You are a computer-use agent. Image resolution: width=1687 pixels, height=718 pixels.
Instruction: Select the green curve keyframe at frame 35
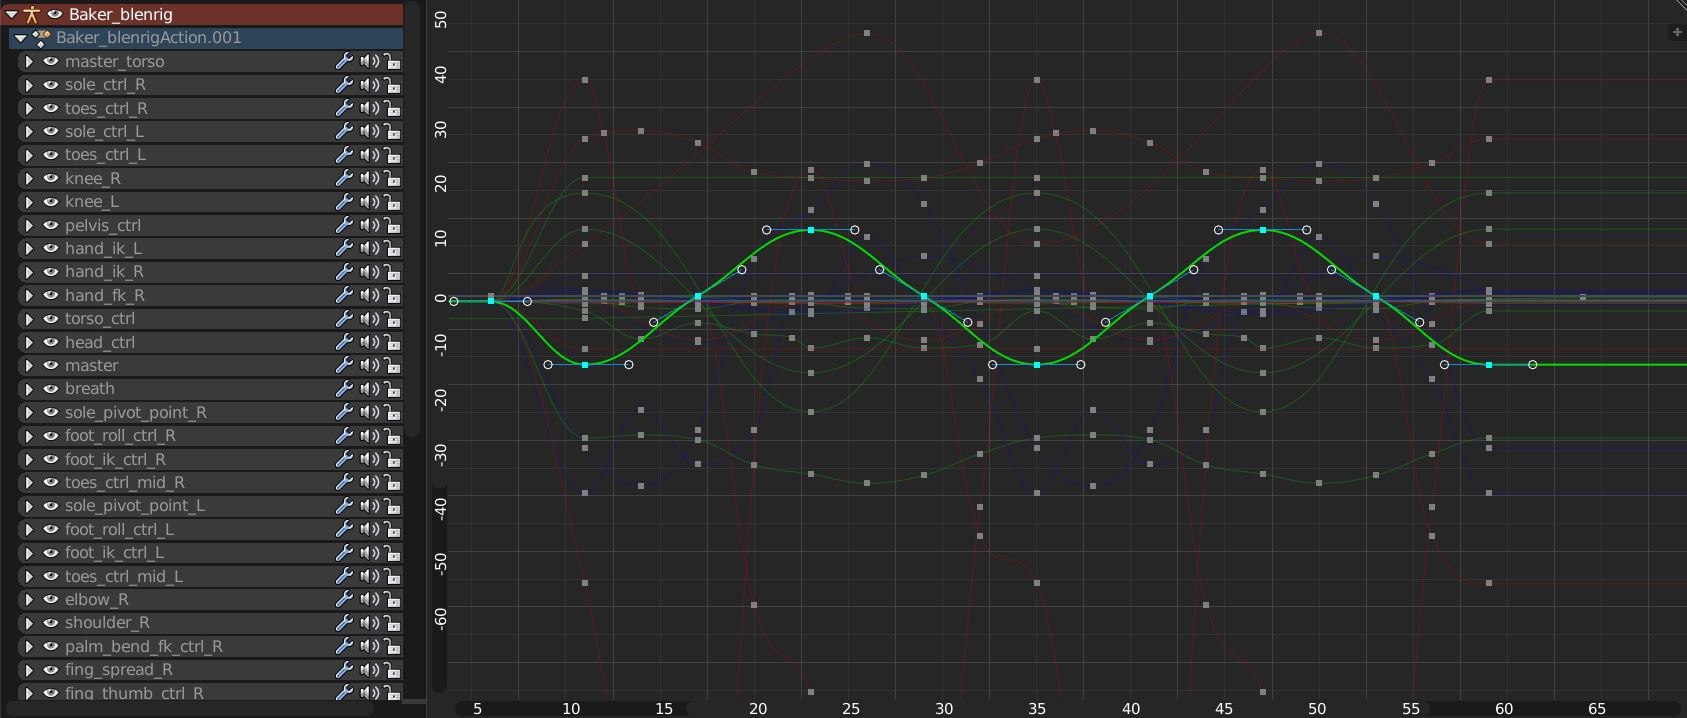click(1037, 365)
